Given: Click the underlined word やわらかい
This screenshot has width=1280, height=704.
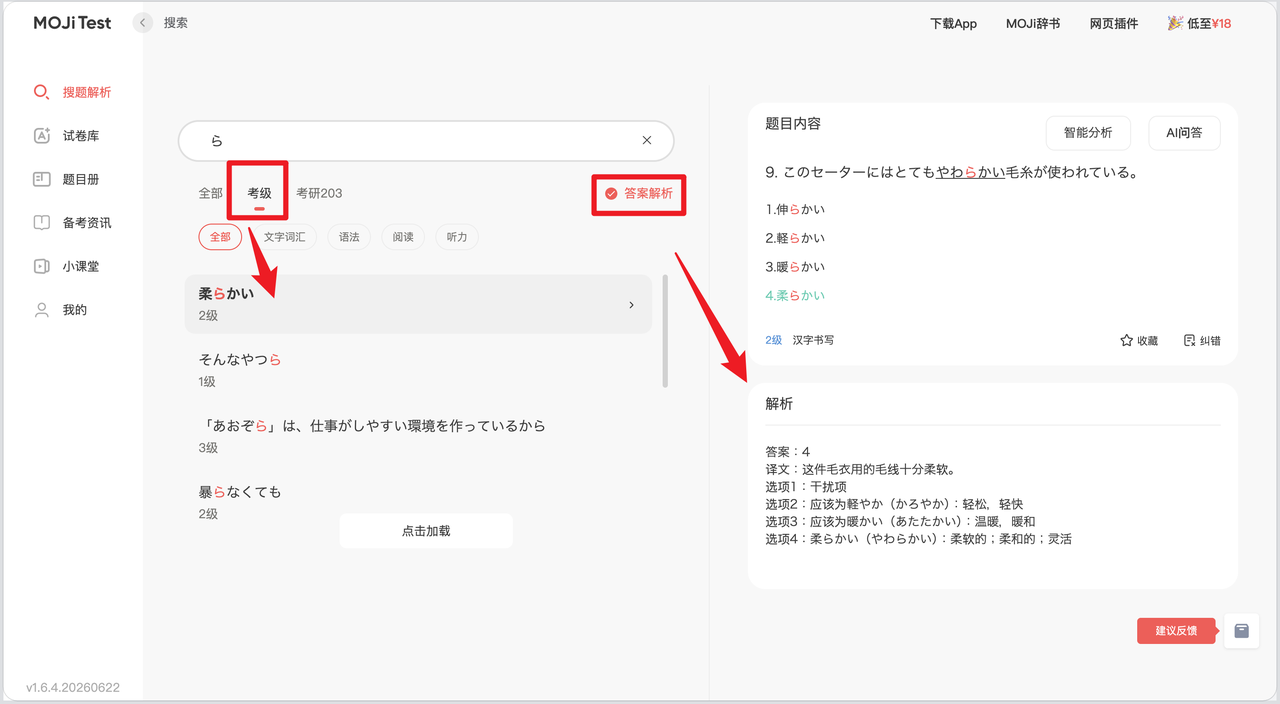Looking at the screenshot, I should (970, 172).
